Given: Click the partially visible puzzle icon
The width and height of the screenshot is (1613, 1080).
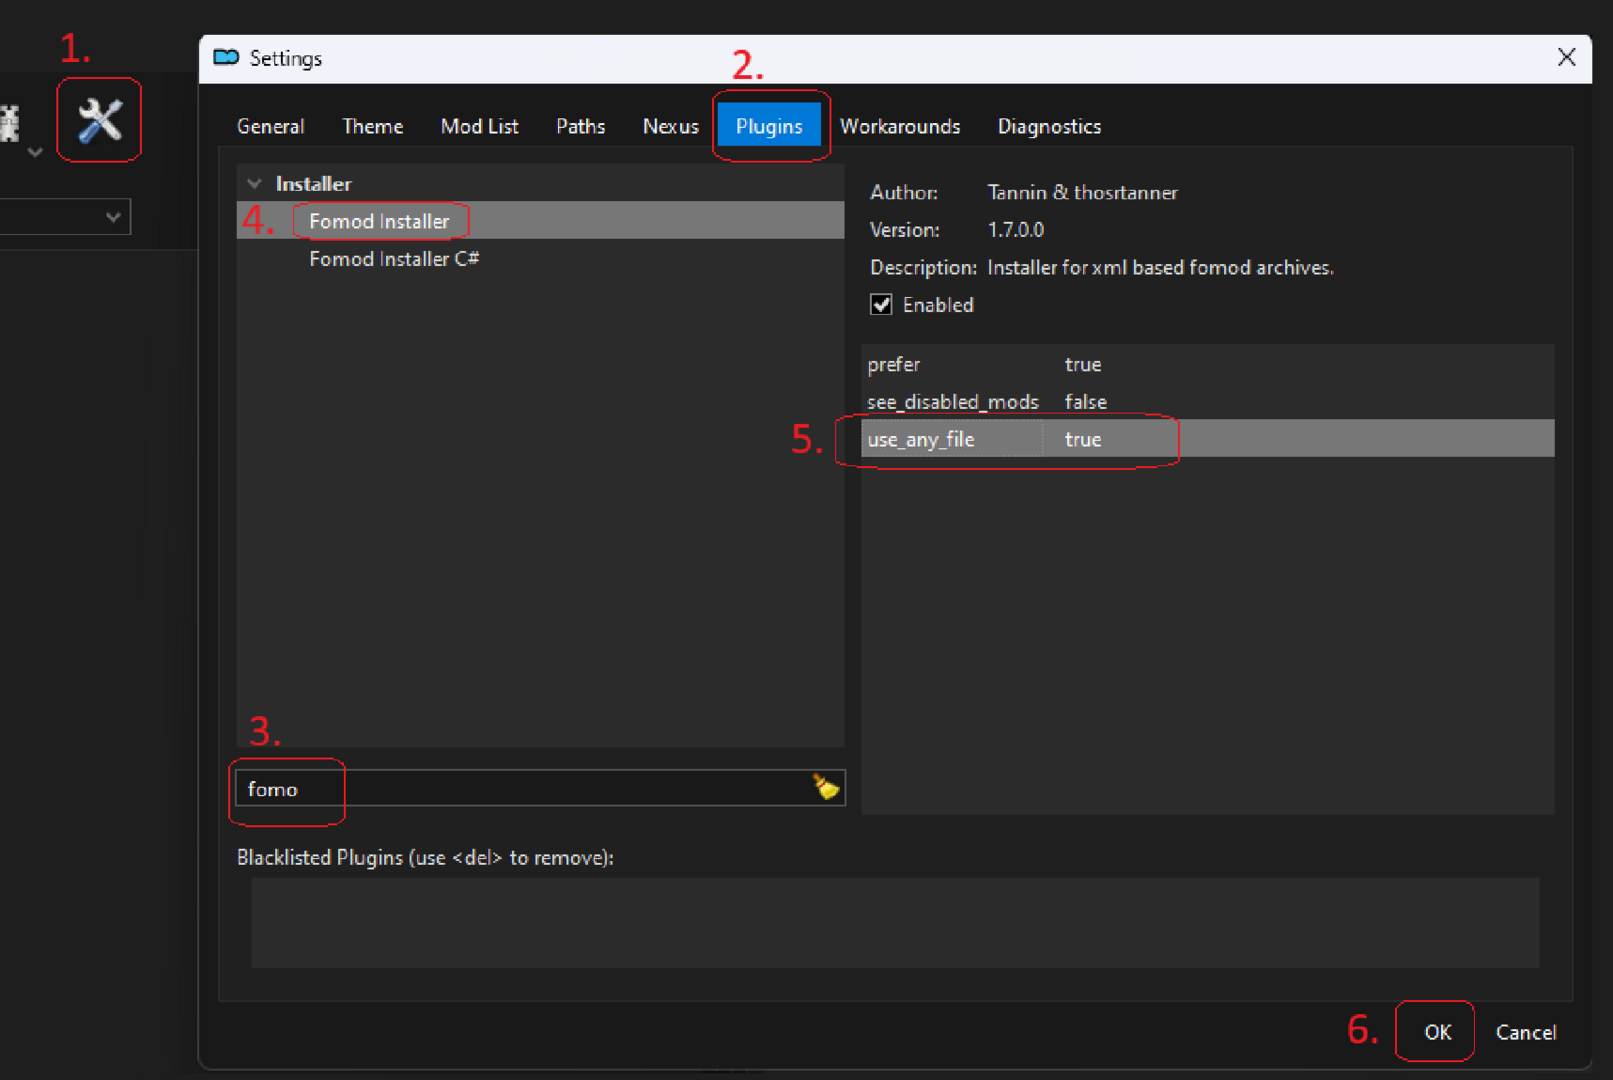Looking at the screenshot, I should click(10, 124).
